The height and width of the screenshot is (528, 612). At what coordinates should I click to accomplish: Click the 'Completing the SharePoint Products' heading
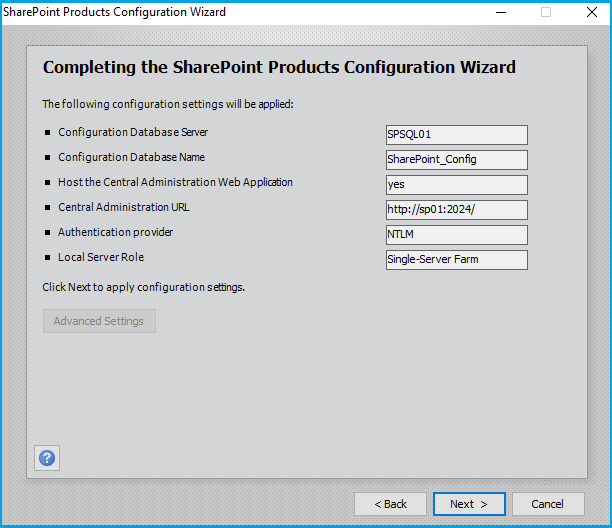pyautogui.click(x=279, y=68)
